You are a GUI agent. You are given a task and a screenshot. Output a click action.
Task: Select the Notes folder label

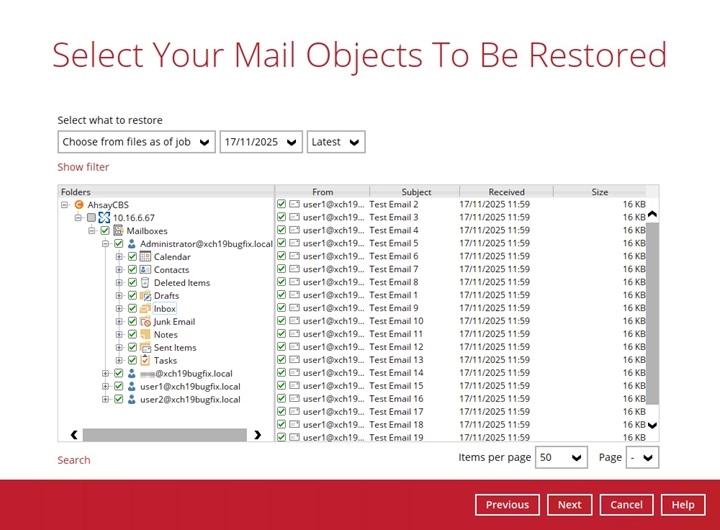tap(166, 334)
